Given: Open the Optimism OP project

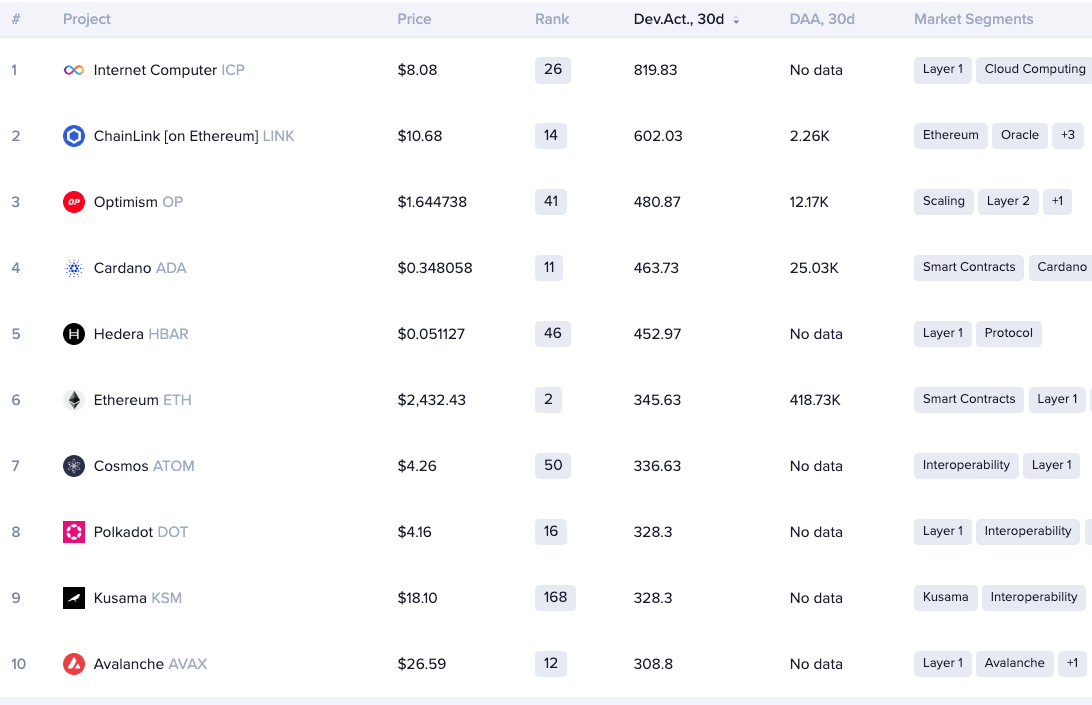Looking at the screenshot, I should (139, 202).
